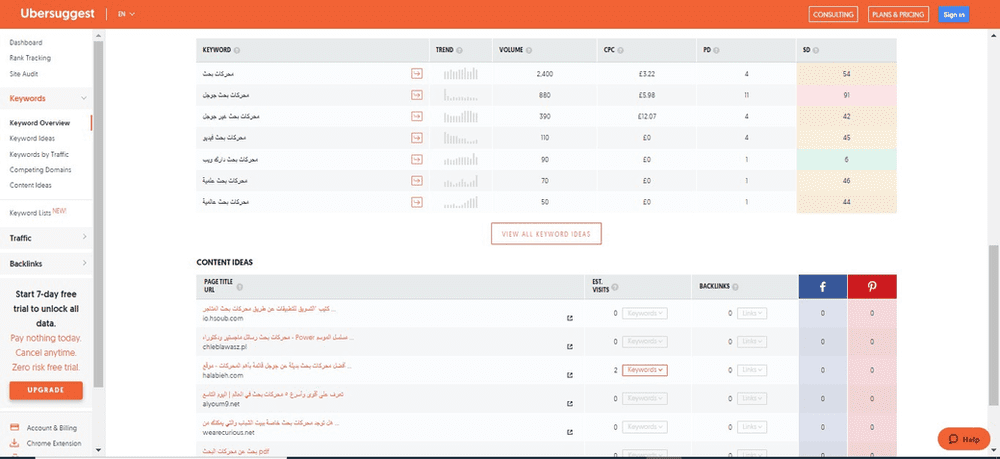This screenshot has width=1000, height=459.
Task: Click the info icon beside PAGE TITLE URL header
Action: (240, 287)
